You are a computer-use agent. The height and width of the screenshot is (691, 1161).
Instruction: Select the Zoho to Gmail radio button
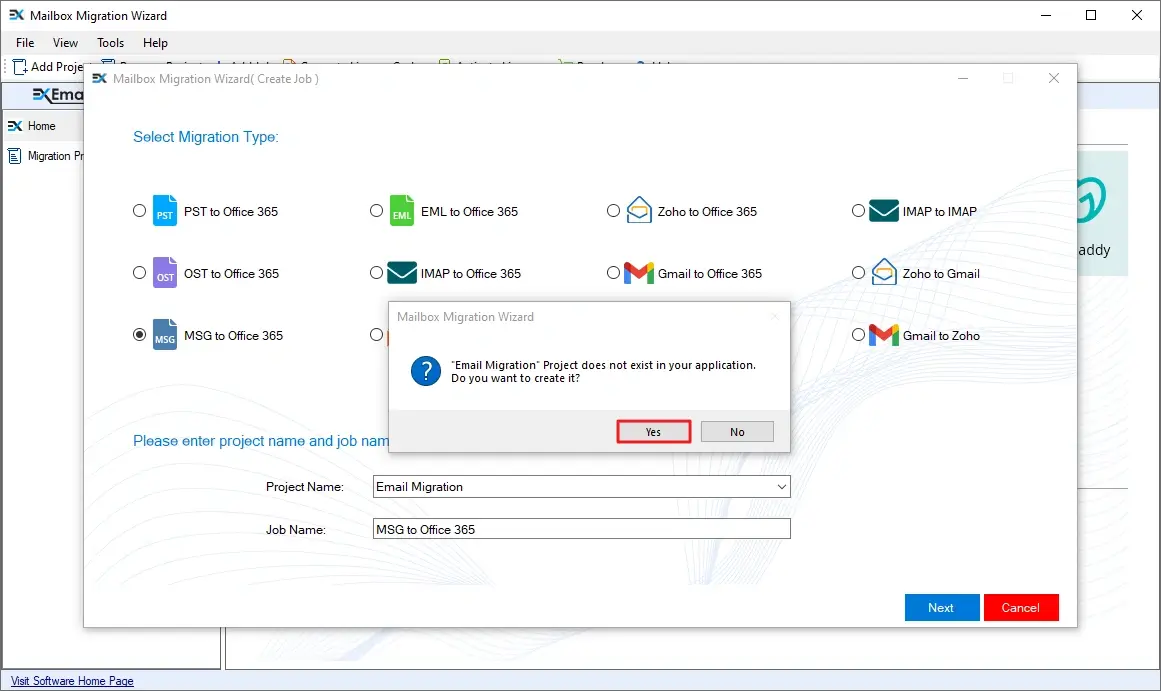pos(858,273)
